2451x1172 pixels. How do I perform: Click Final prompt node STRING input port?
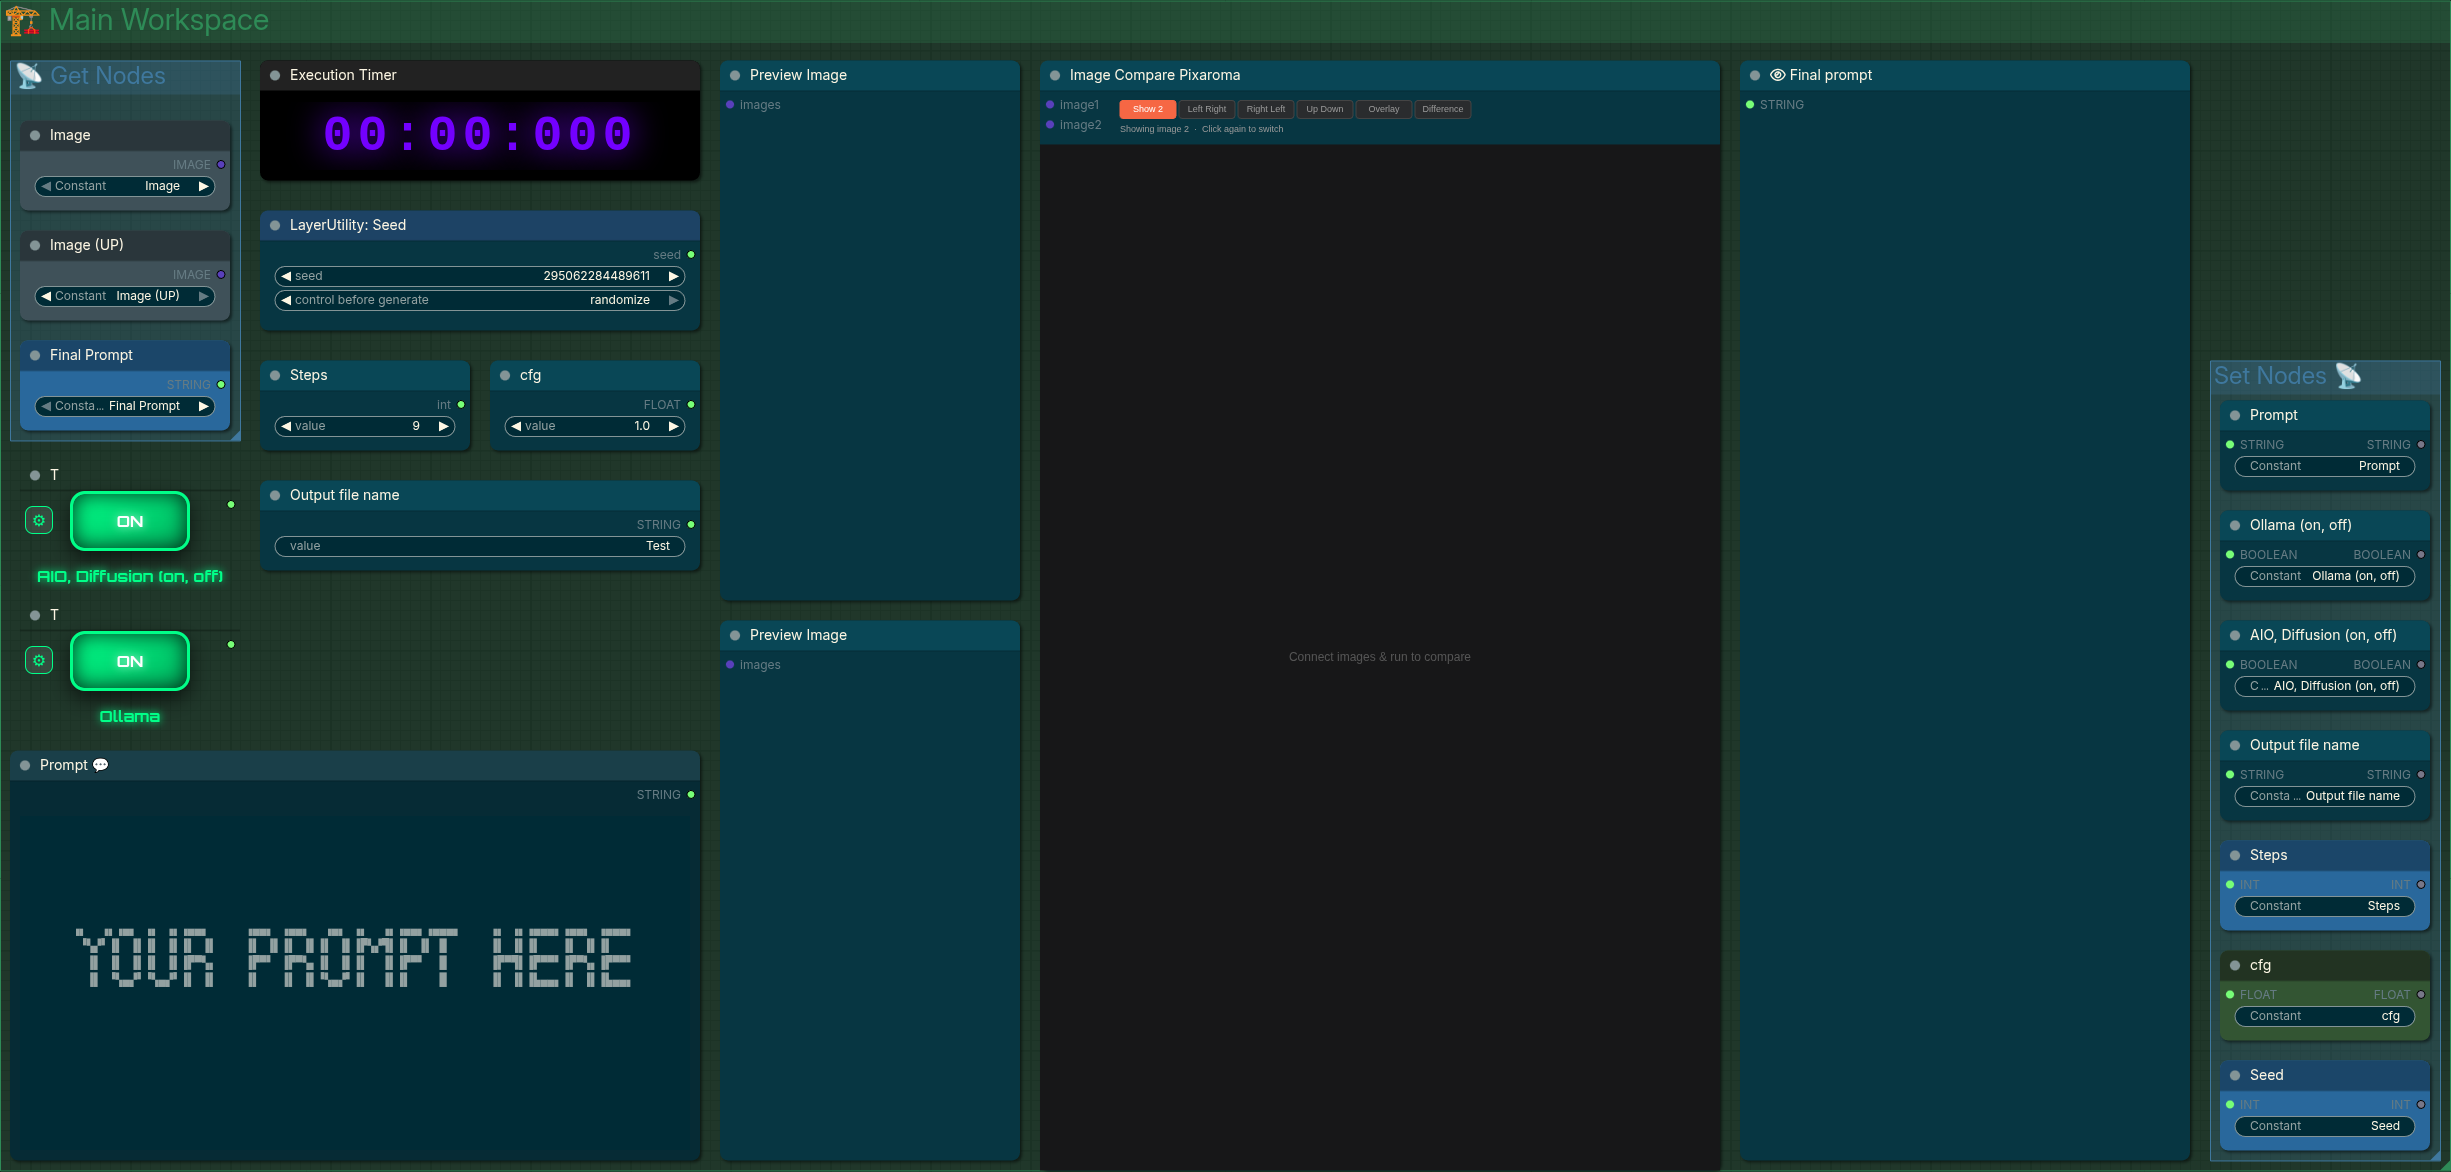[1750, 105]
